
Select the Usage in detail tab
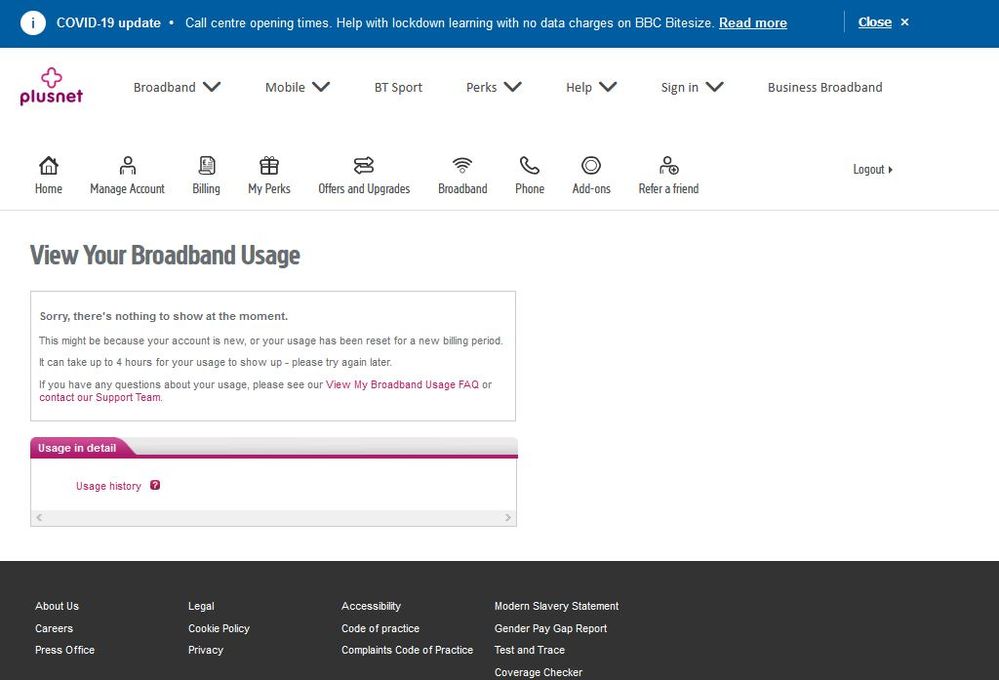click(x=77, y=448)
